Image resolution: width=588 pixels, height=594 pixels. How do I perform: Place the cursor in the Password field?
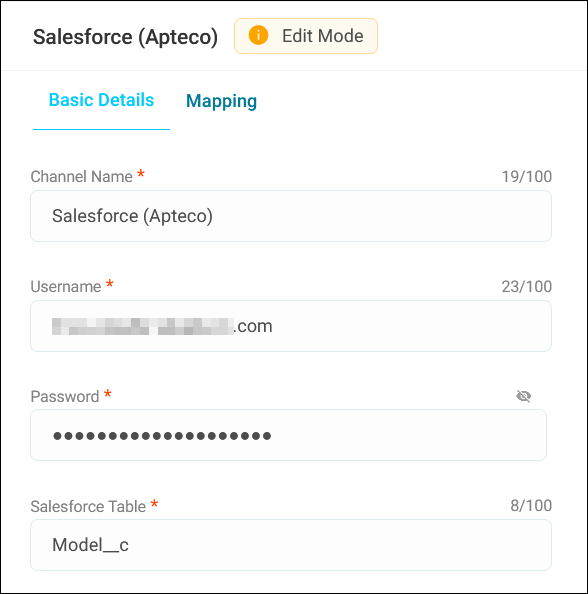[x=288, y=435]
